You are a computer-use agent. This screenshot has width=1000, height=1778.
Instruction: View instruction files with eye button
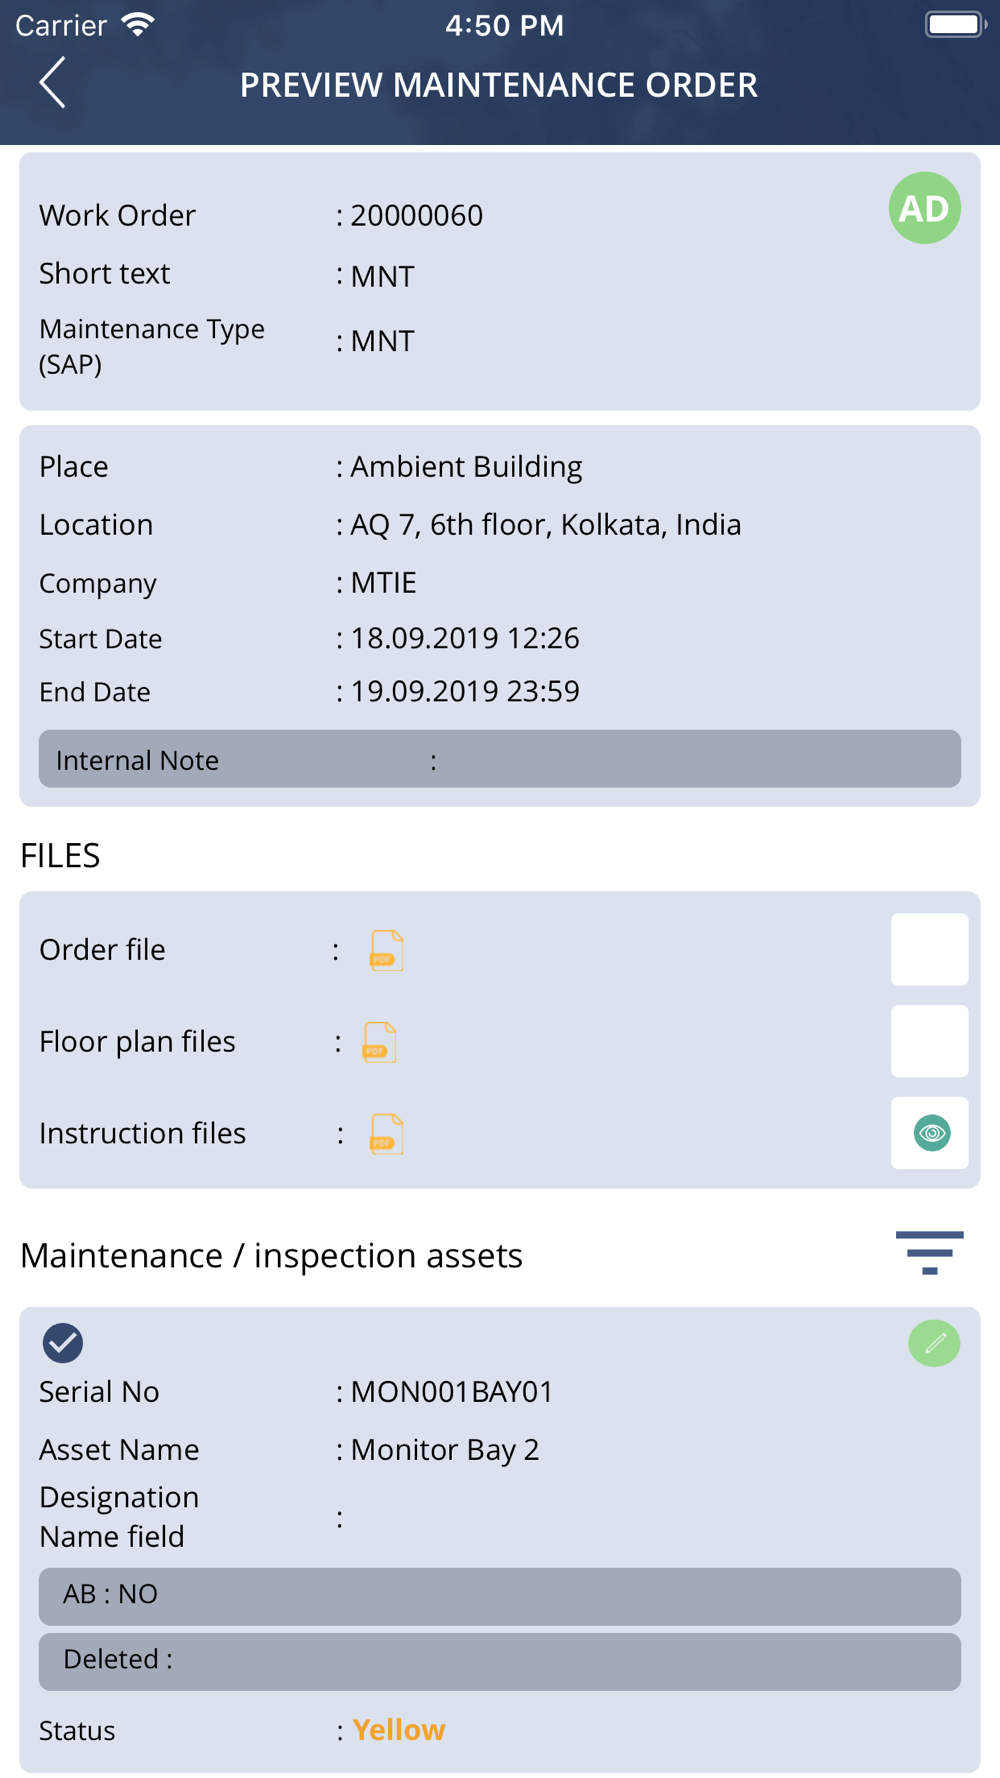tap(930, 1133)
